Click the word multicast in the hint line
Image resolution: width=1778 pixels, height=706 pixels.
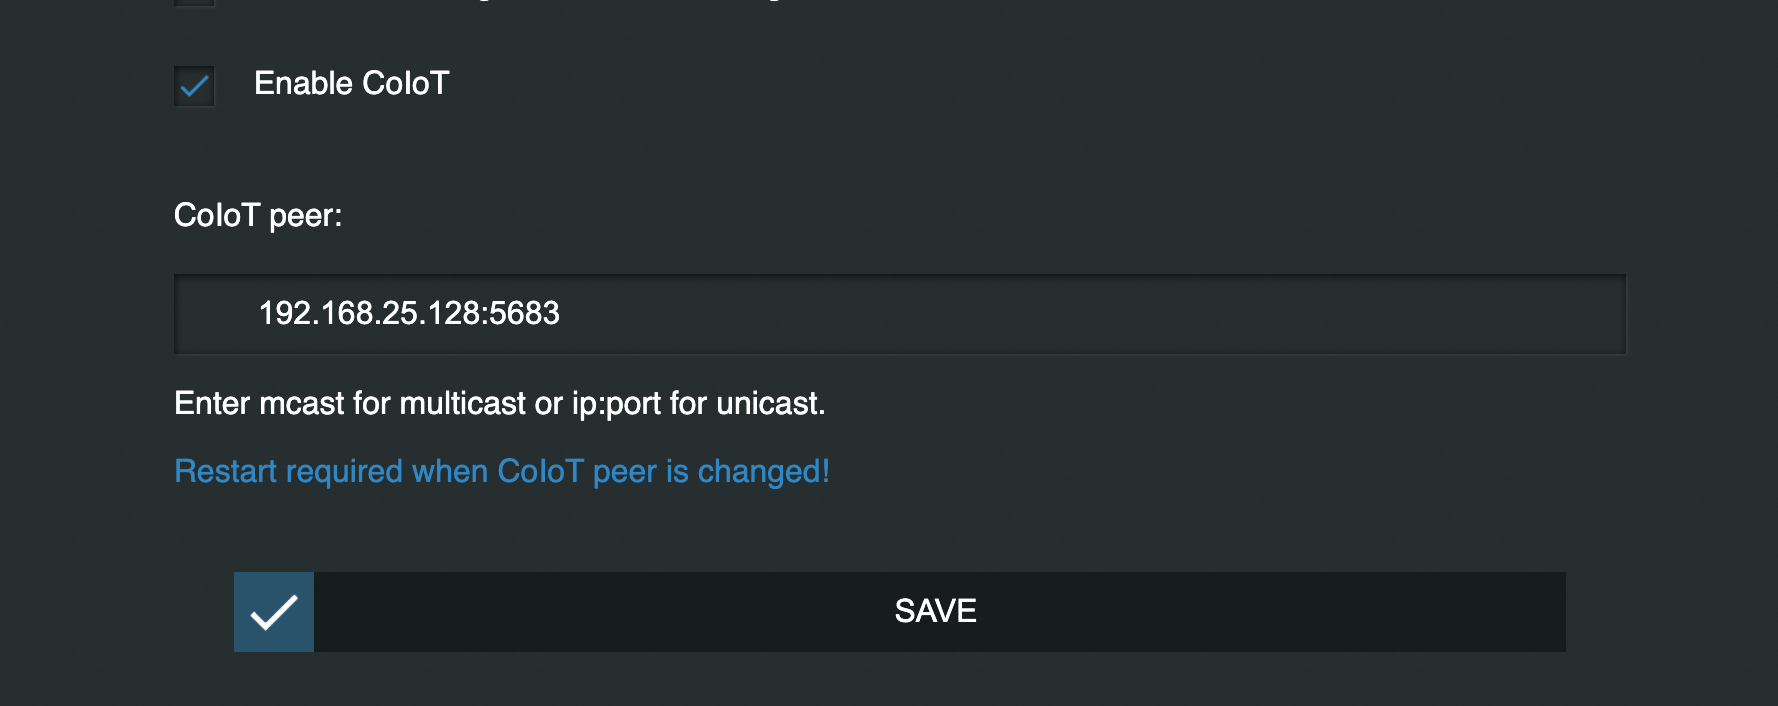coord(462,403)
